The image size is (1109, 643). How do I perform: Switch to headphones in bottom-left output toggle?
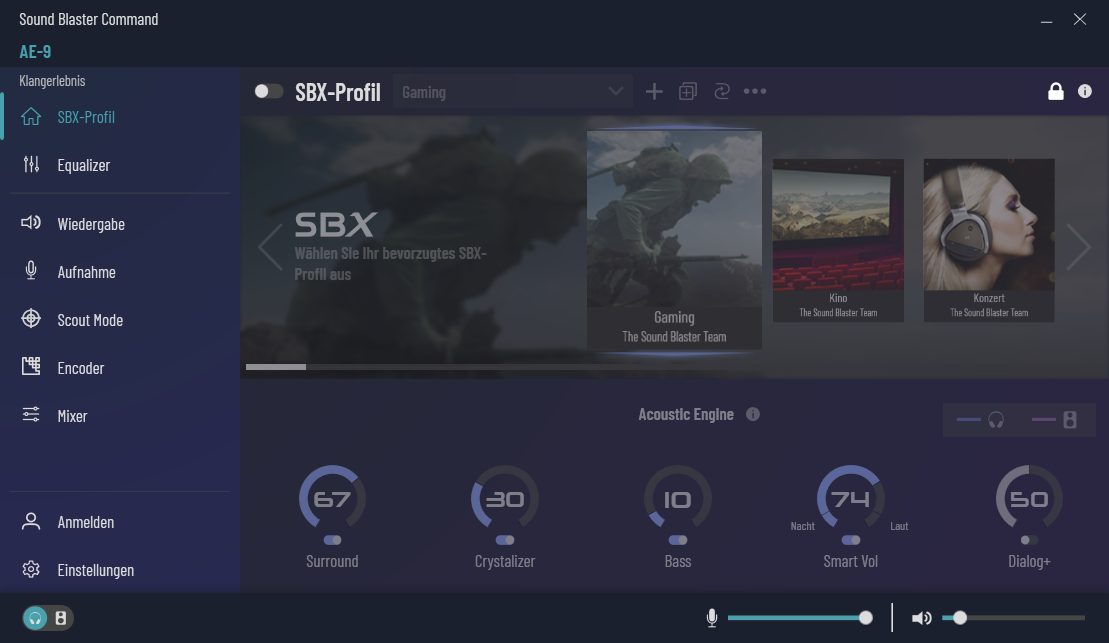(35, 618)
